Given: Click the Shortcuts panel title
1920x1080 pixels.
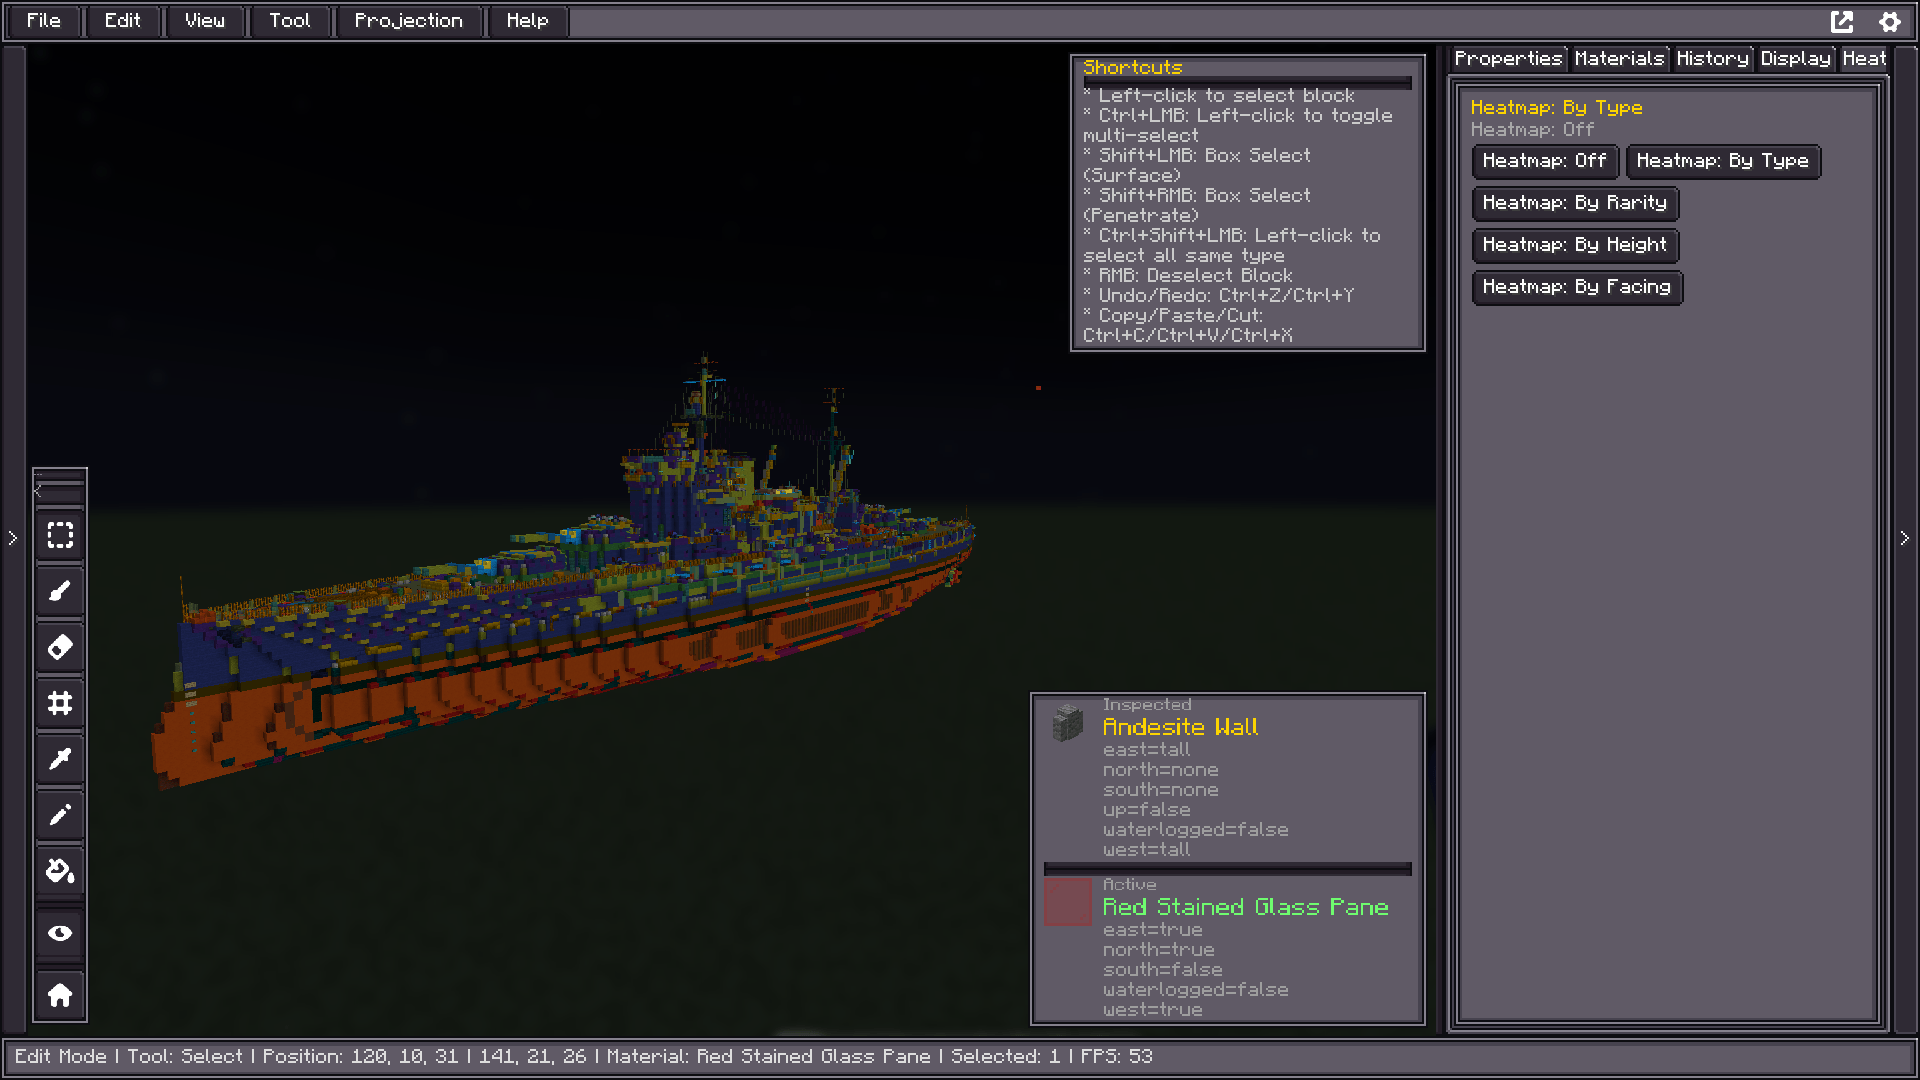Looking at the screenshot, I should click(1133, 68).
